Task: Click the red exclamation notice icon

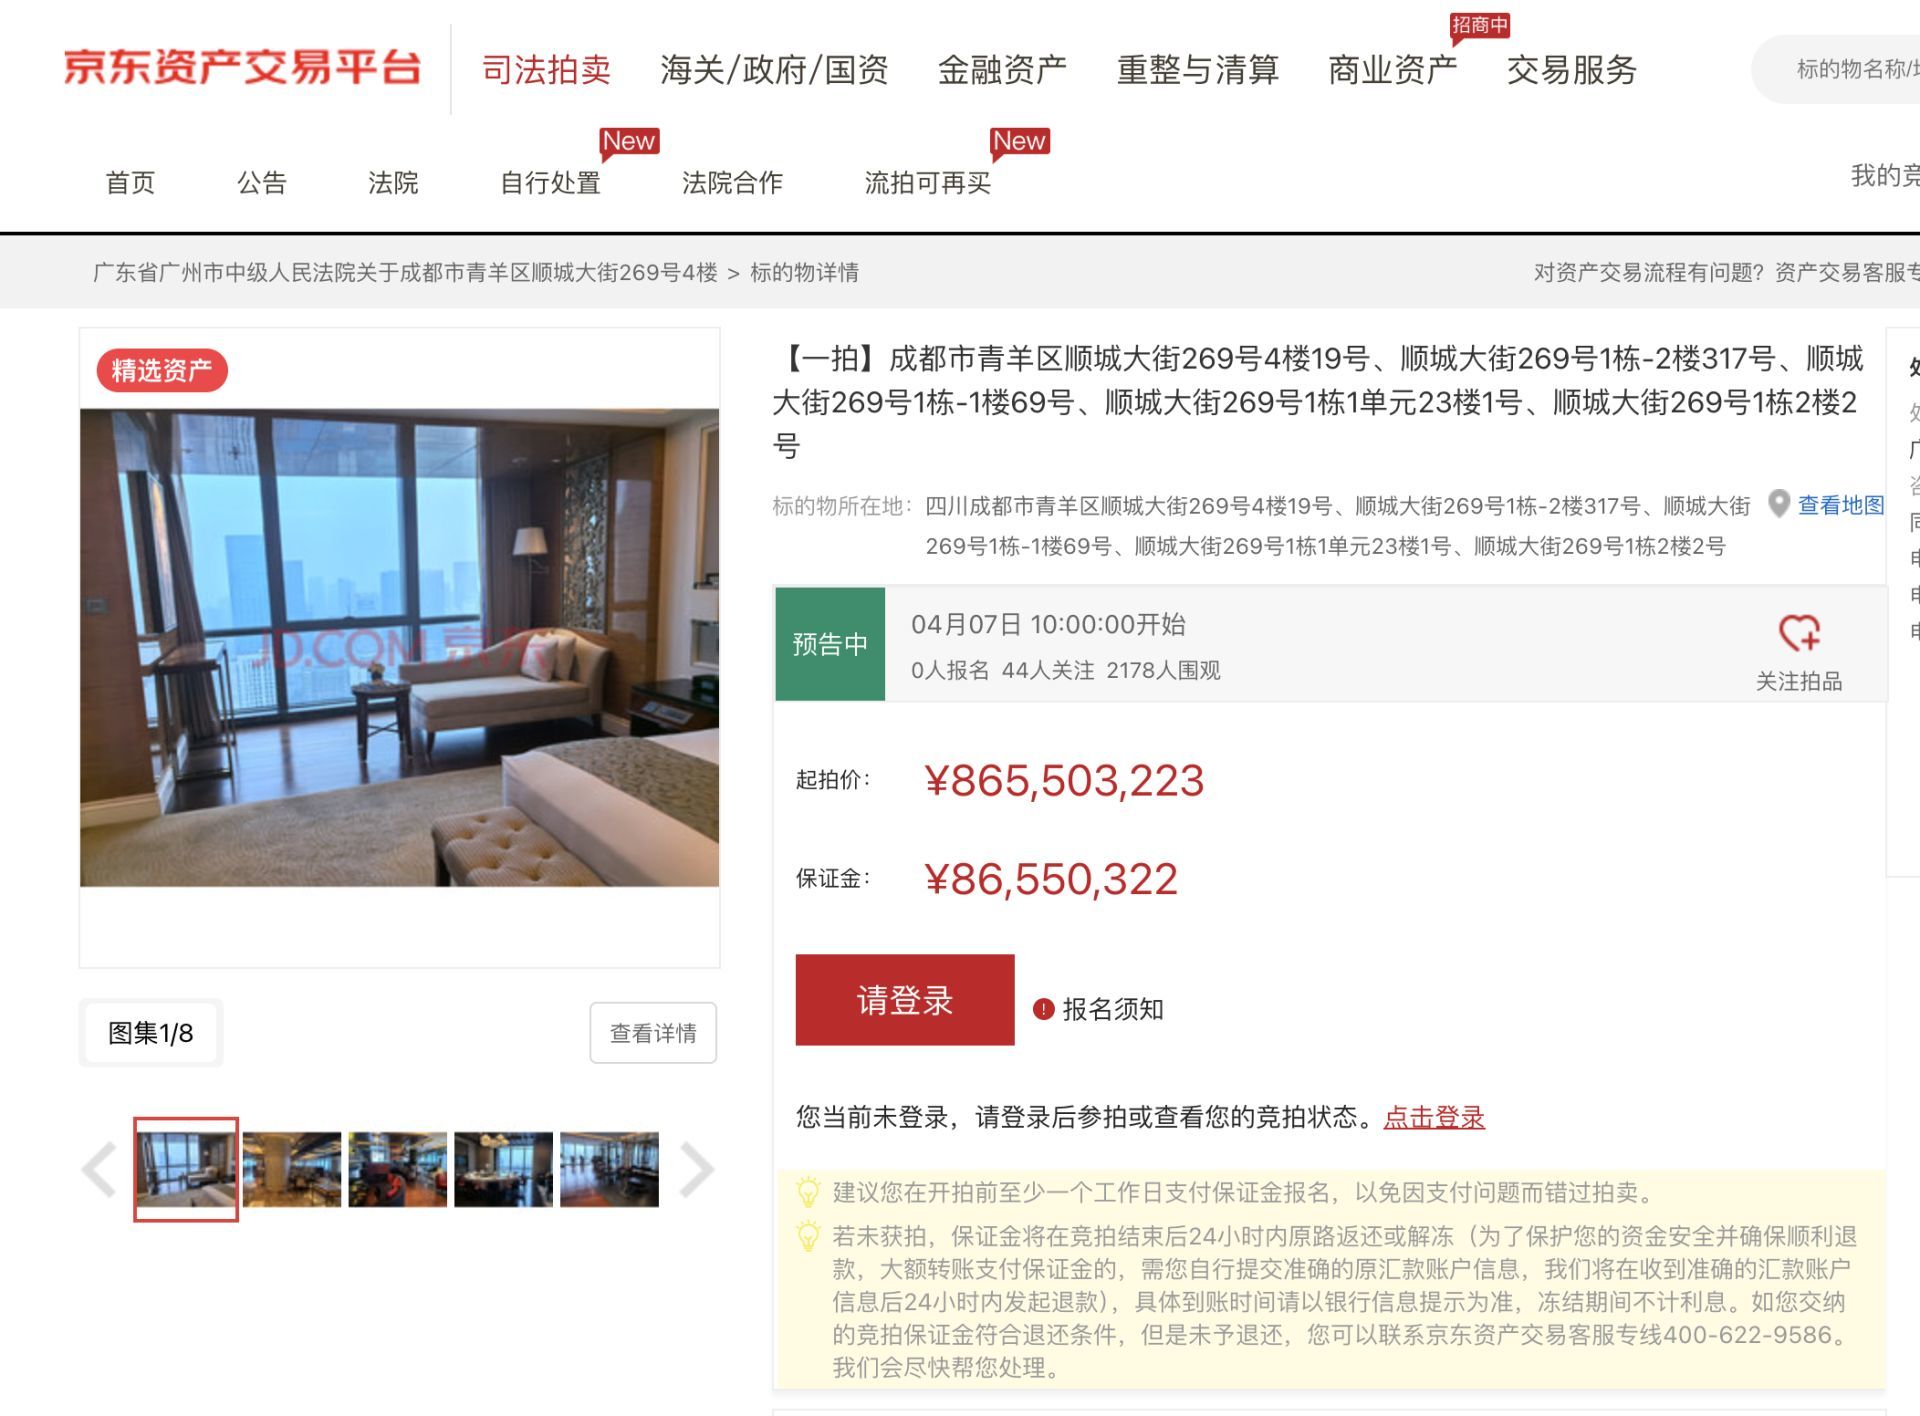Action: click(1043, 1009)
